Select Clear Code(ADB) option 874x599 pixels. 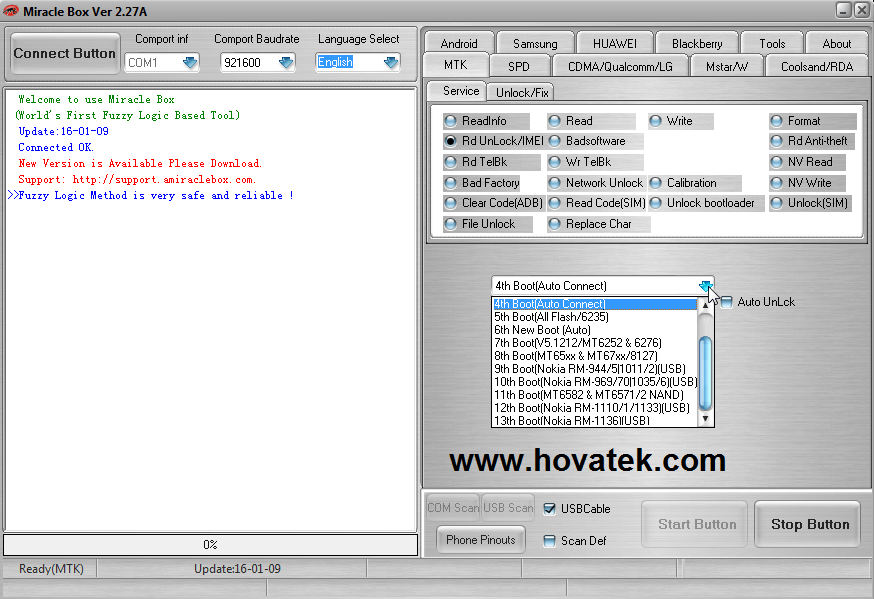click(451, 203)
